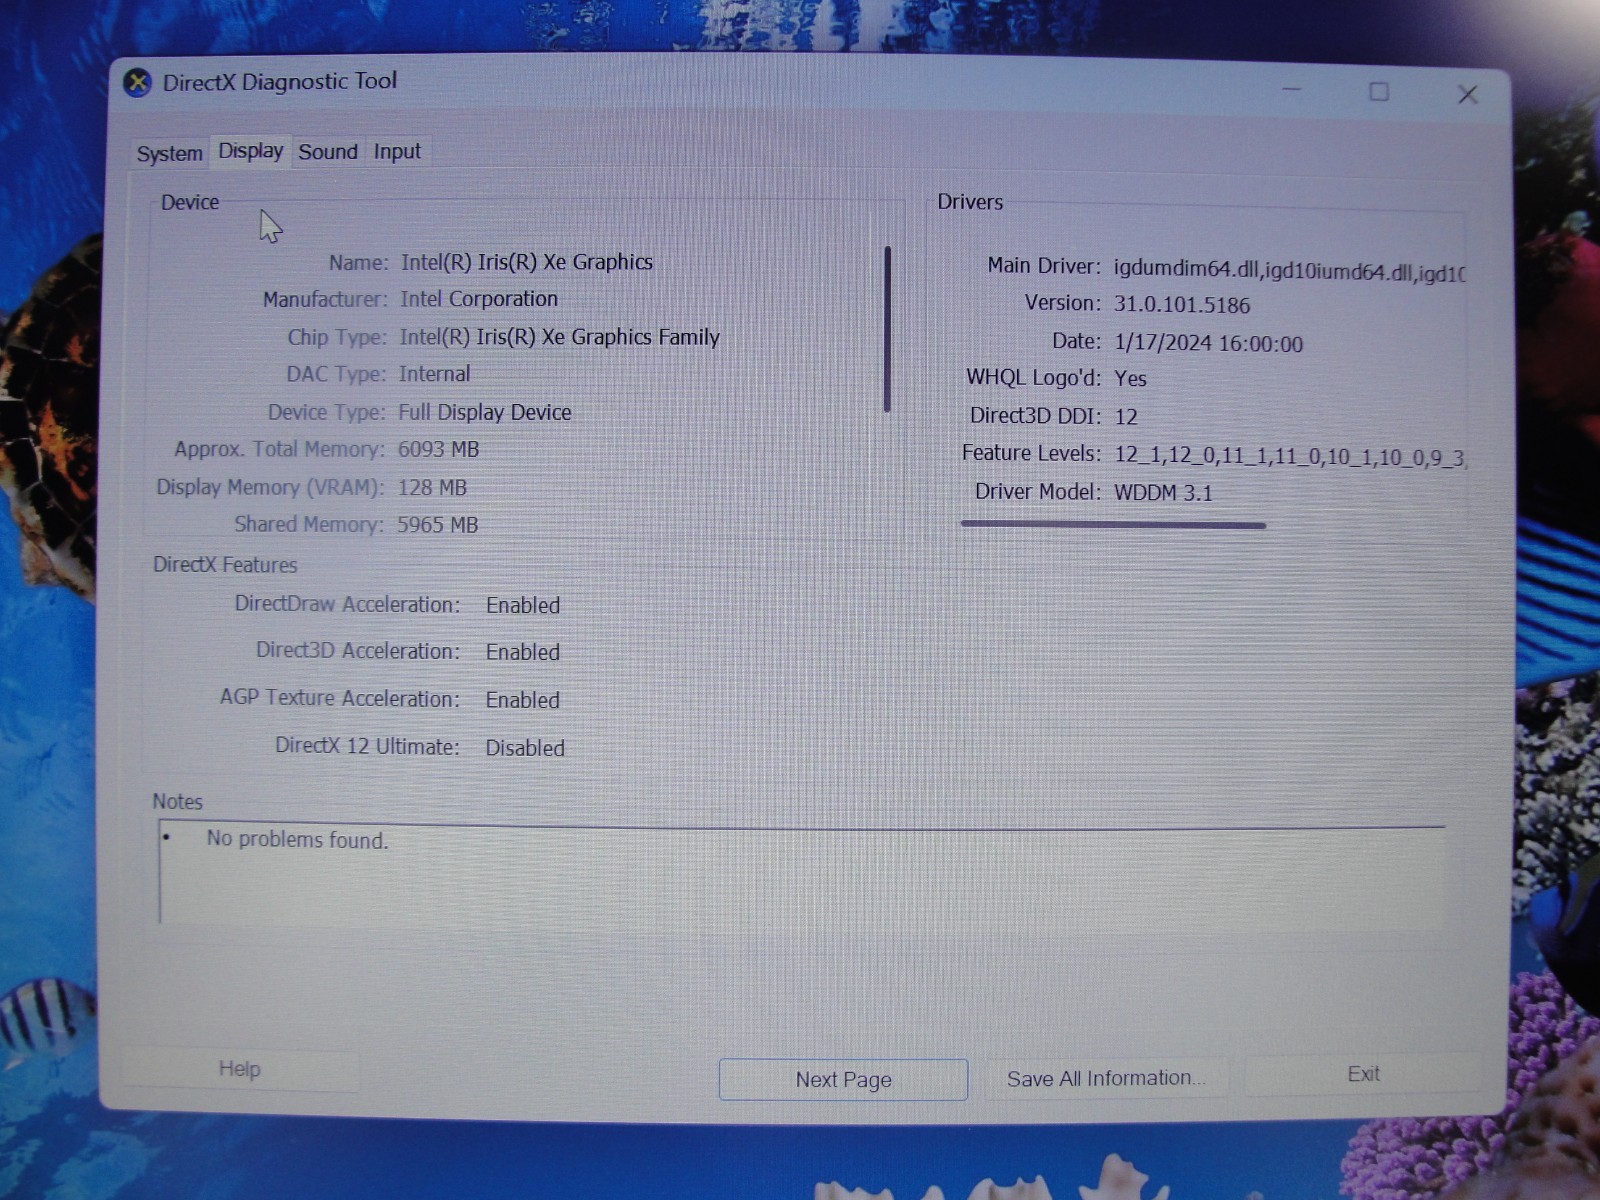
Task: Click the Help button
Action: 240,1069
